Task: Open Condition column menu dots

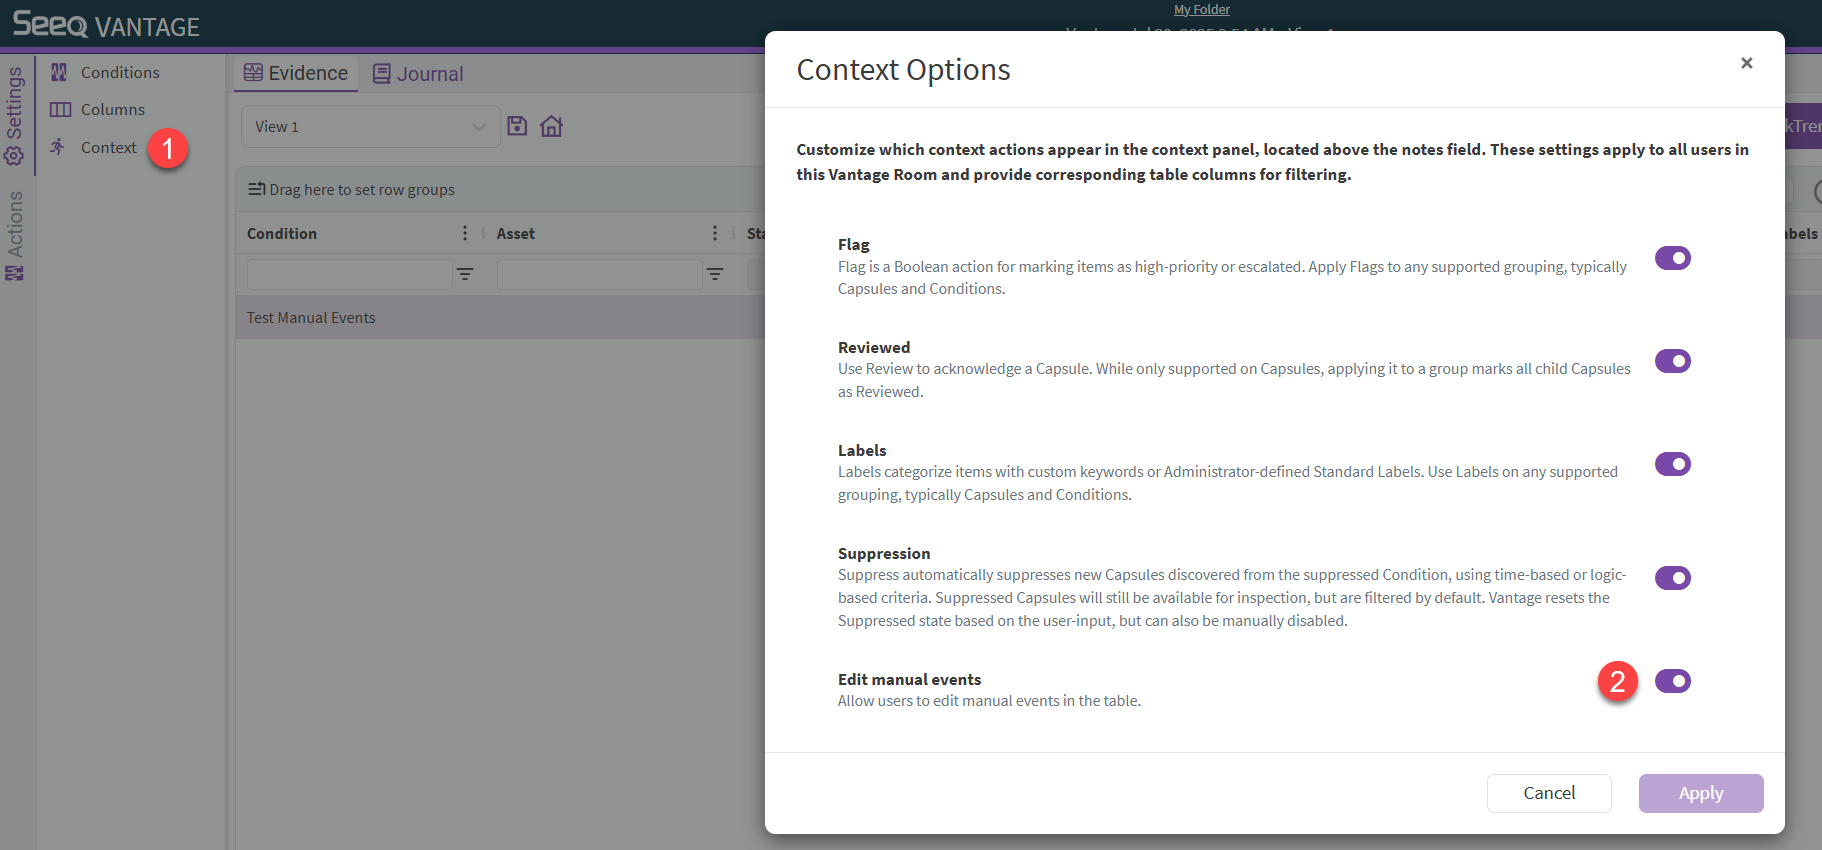Action: pyautogui.click(x=465, y=233)
